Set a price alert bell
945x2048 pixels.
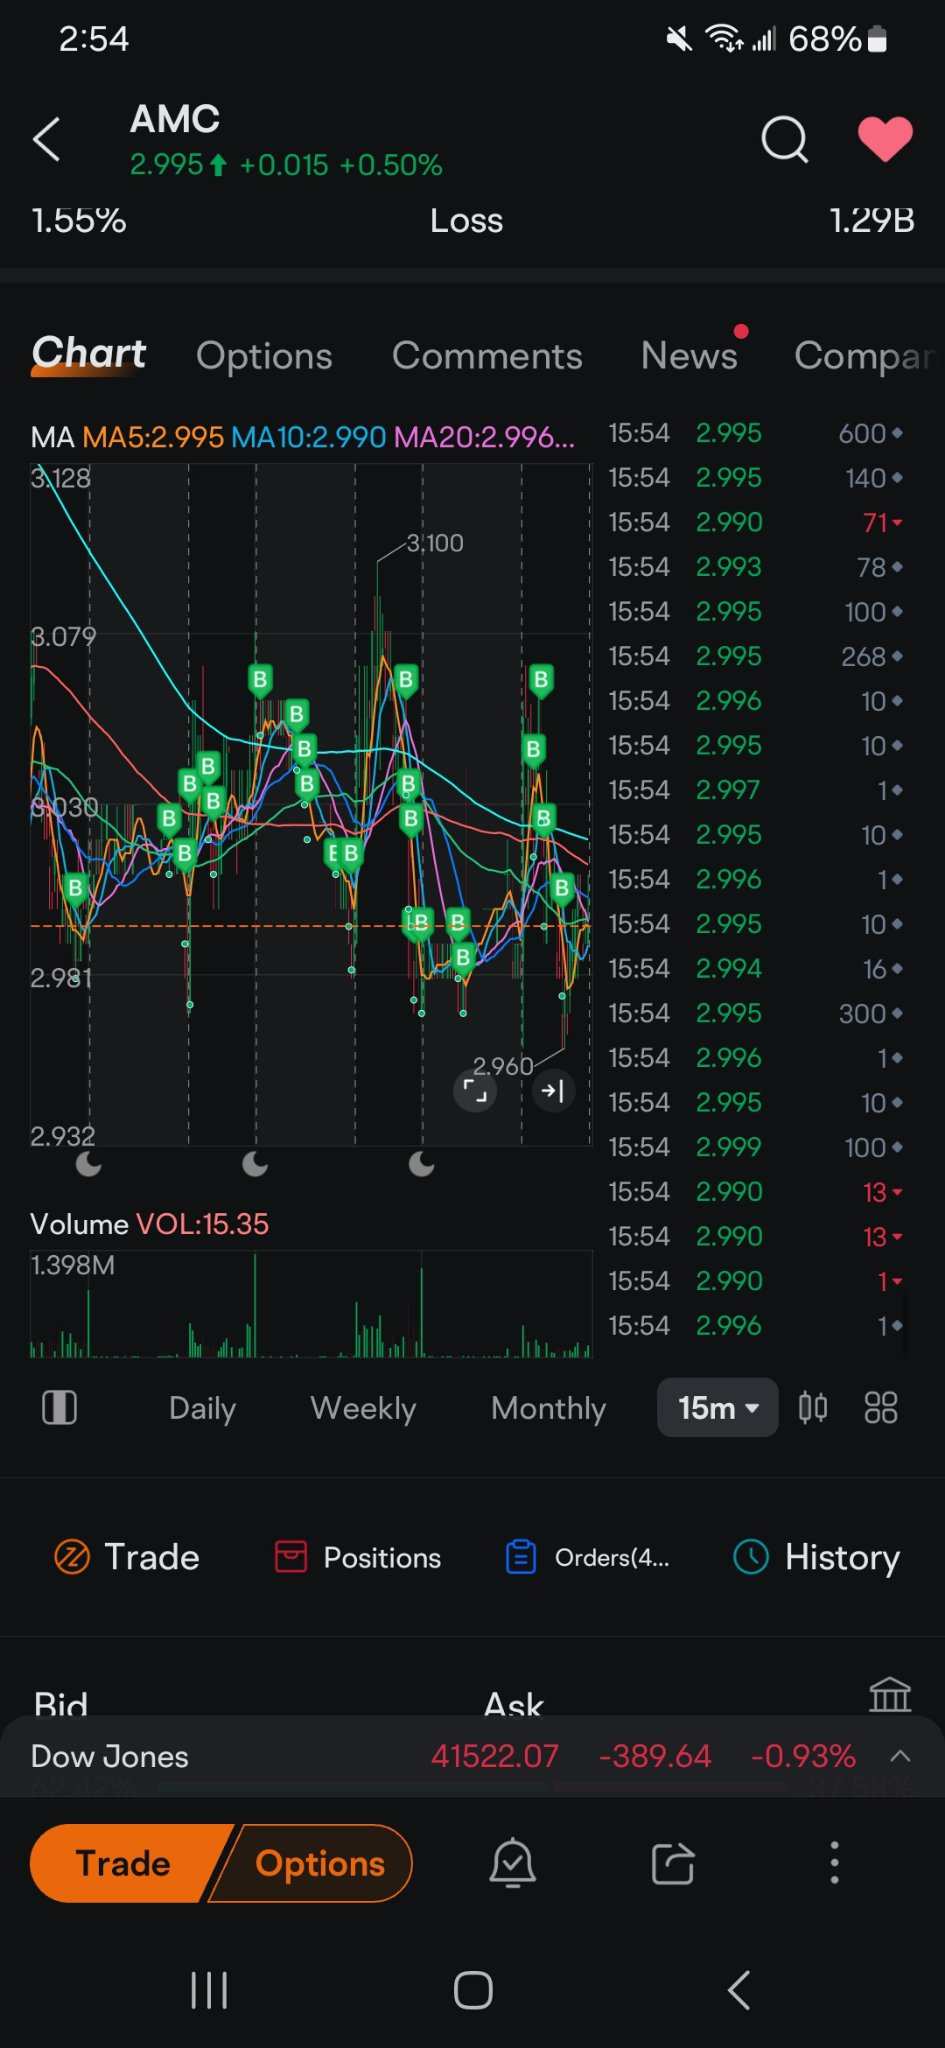coord(513,1863)
